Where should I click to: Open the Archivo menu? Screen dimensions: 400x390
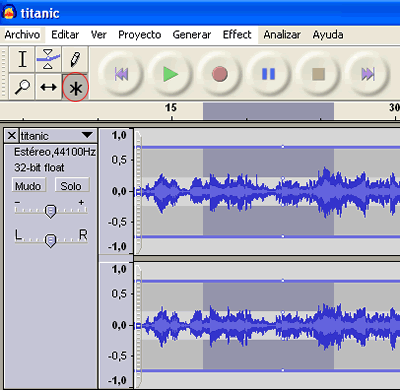[x=22, y=34]
